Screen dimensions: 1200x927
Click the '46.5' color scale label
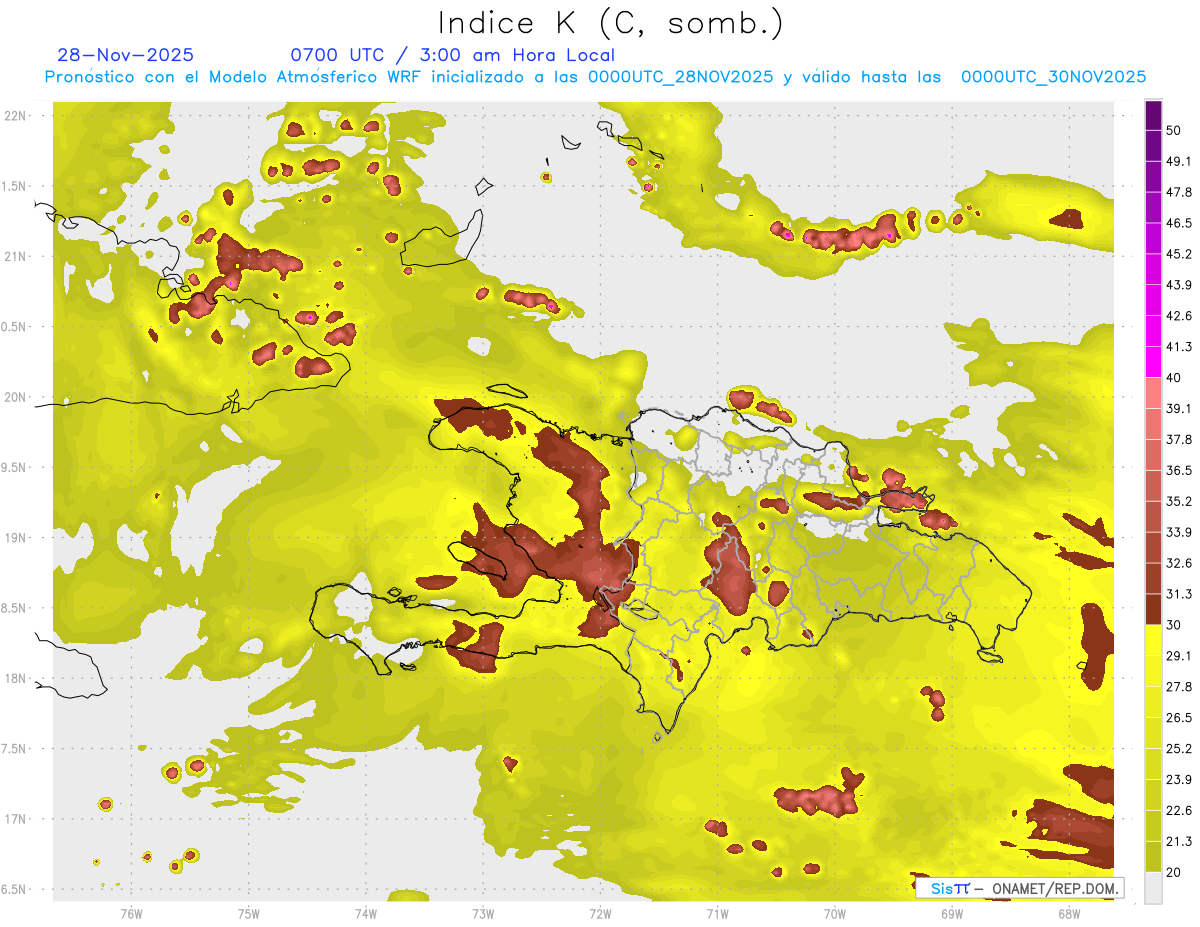point(1179,223)
